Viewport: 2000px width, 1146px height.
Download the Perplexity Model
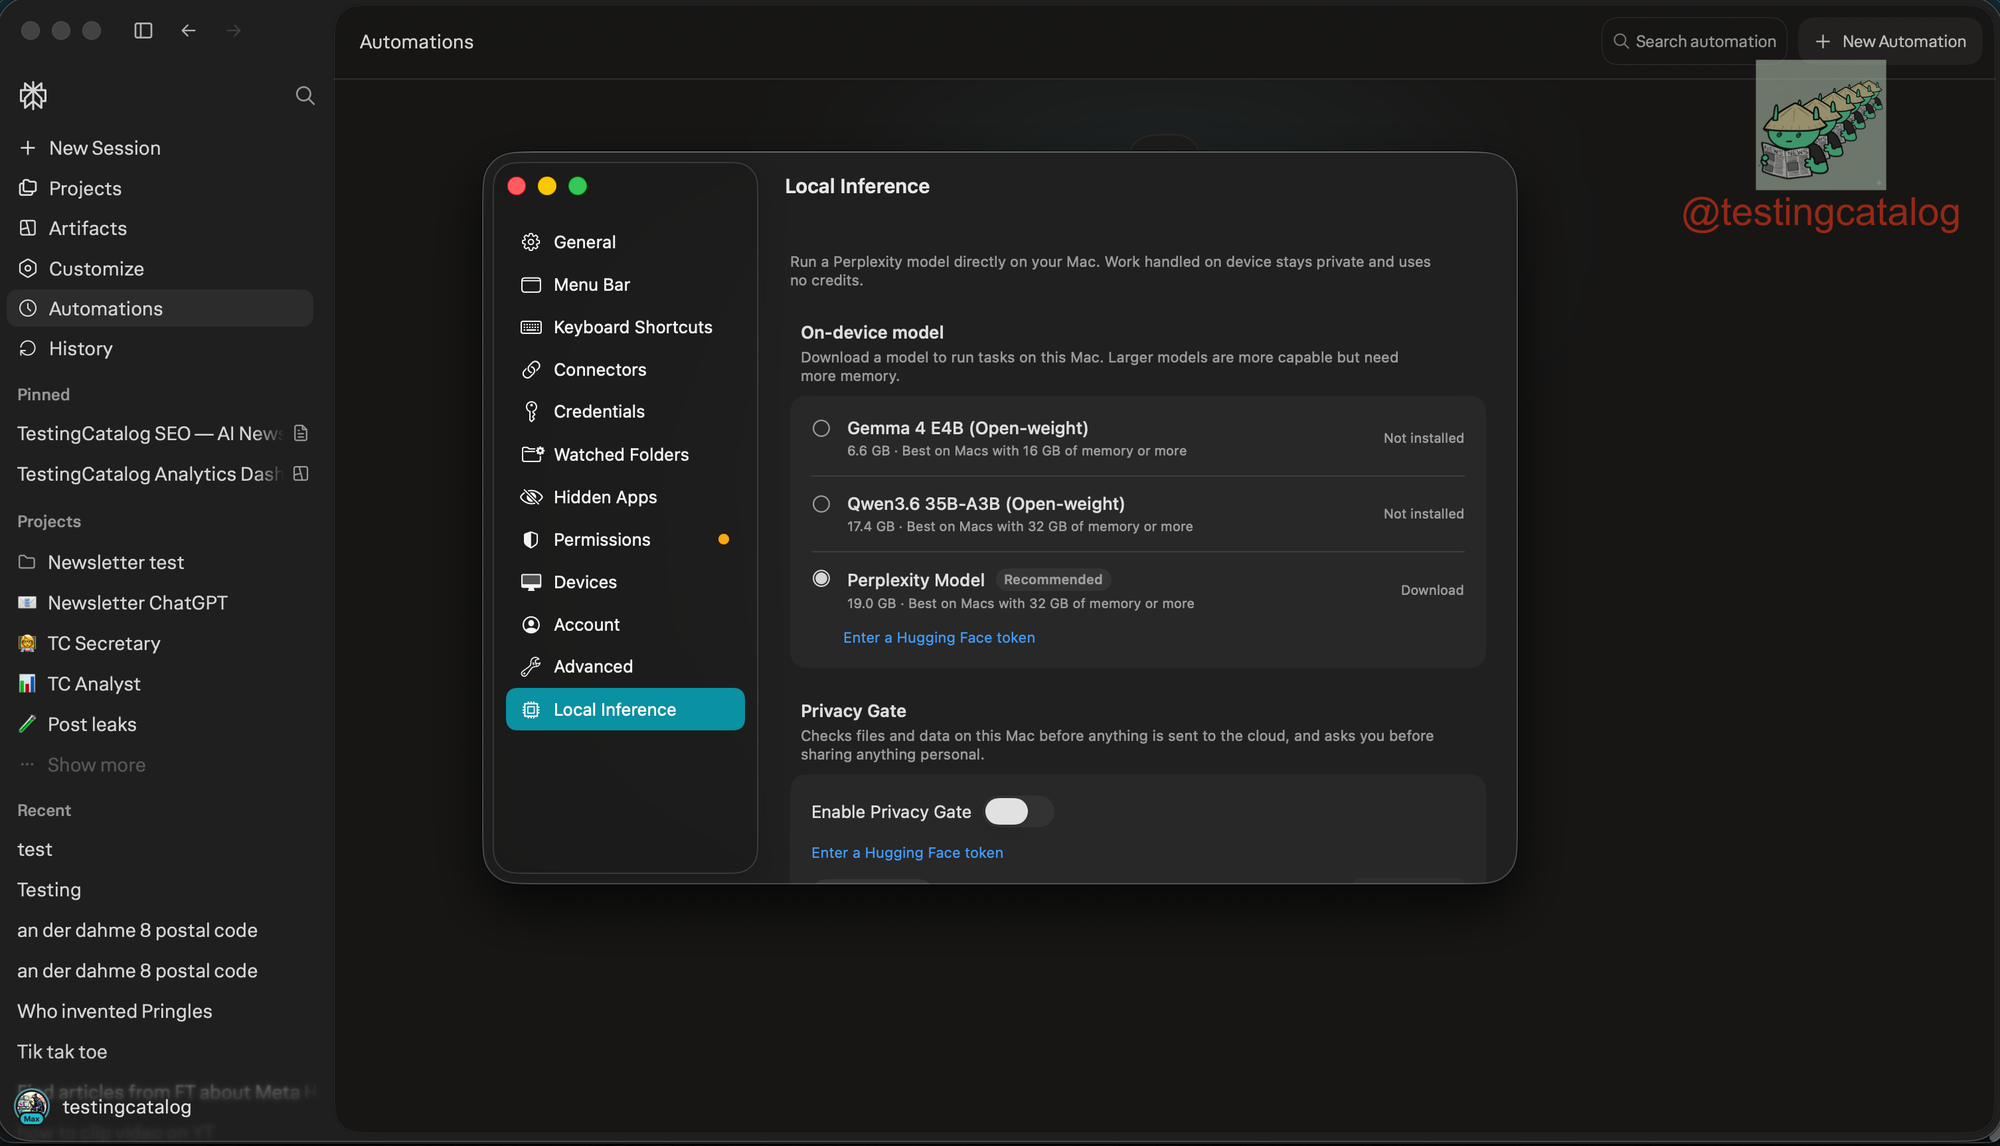[1432, 591]
